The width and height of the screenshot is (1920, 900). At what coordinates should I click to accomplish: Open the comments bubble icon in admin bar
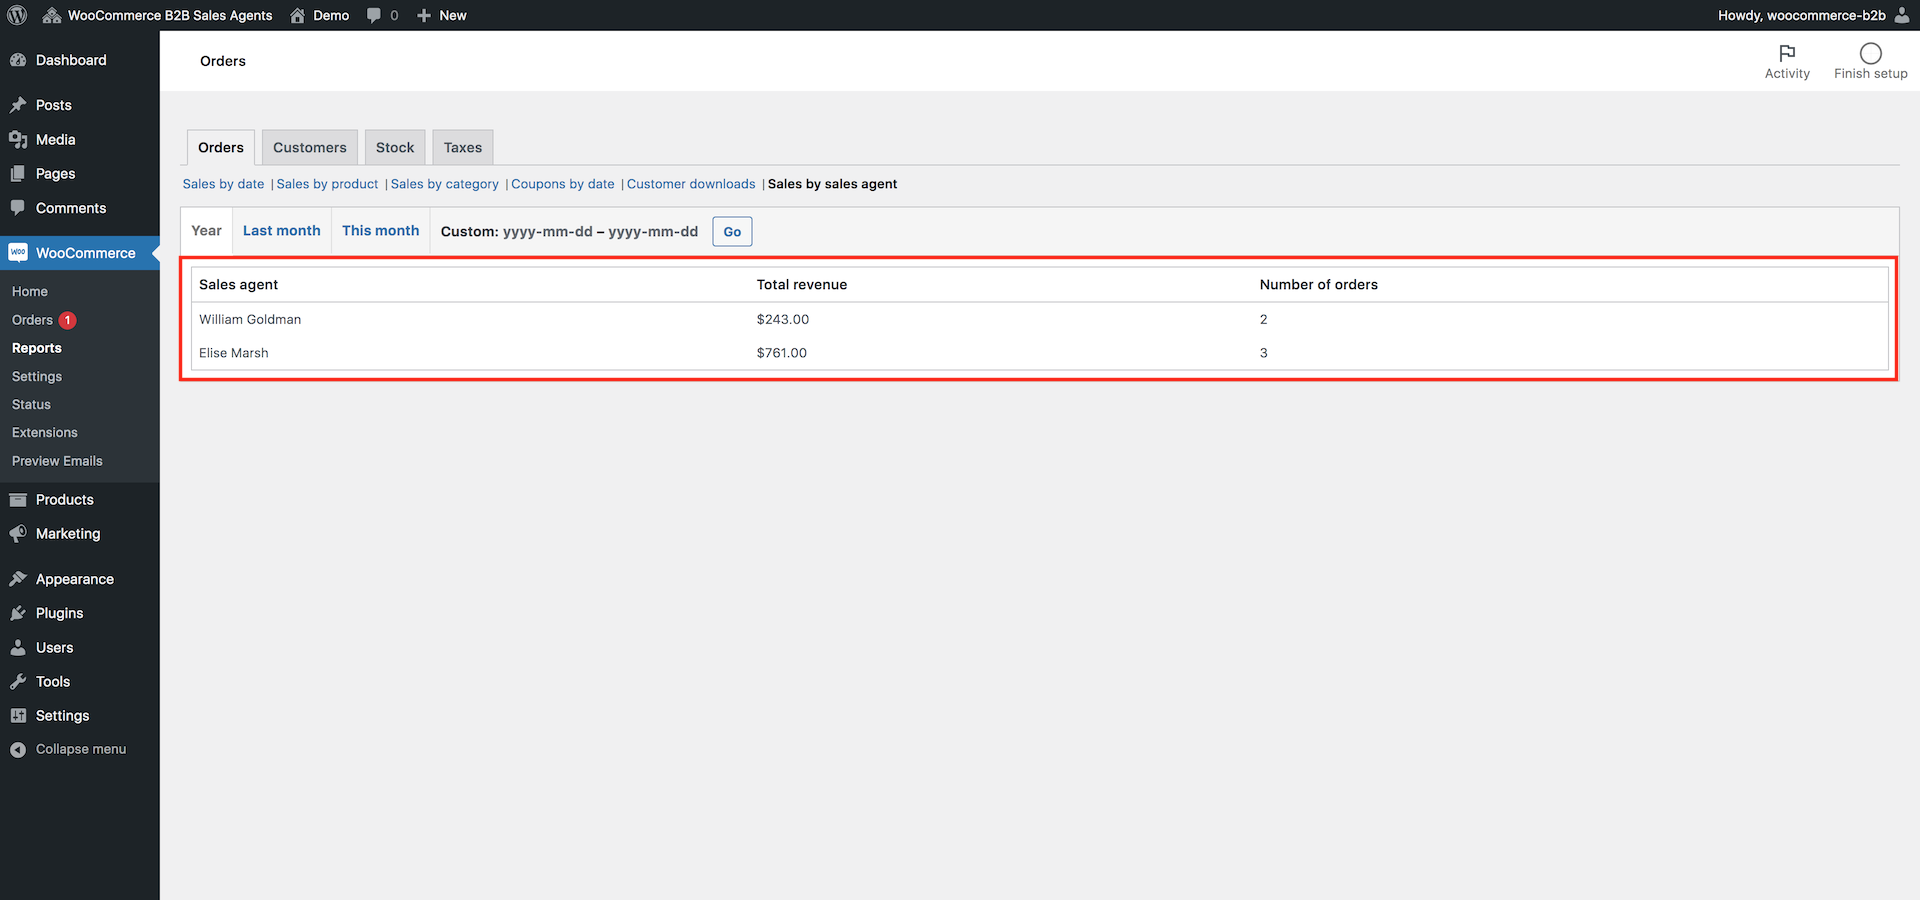(374, 15)
